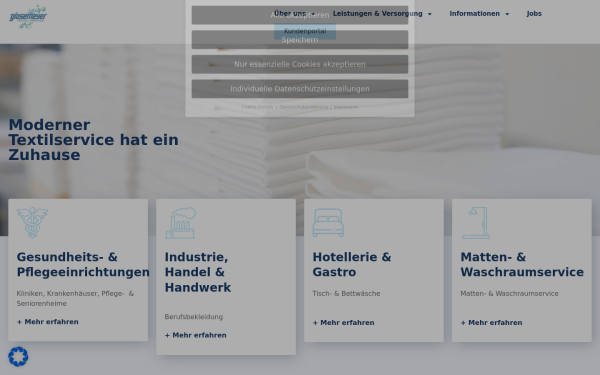Image resolution: width=600 pixels, height=375 pixels.
Task: Go to the Jobs page
Action: (x=534, y=14)
